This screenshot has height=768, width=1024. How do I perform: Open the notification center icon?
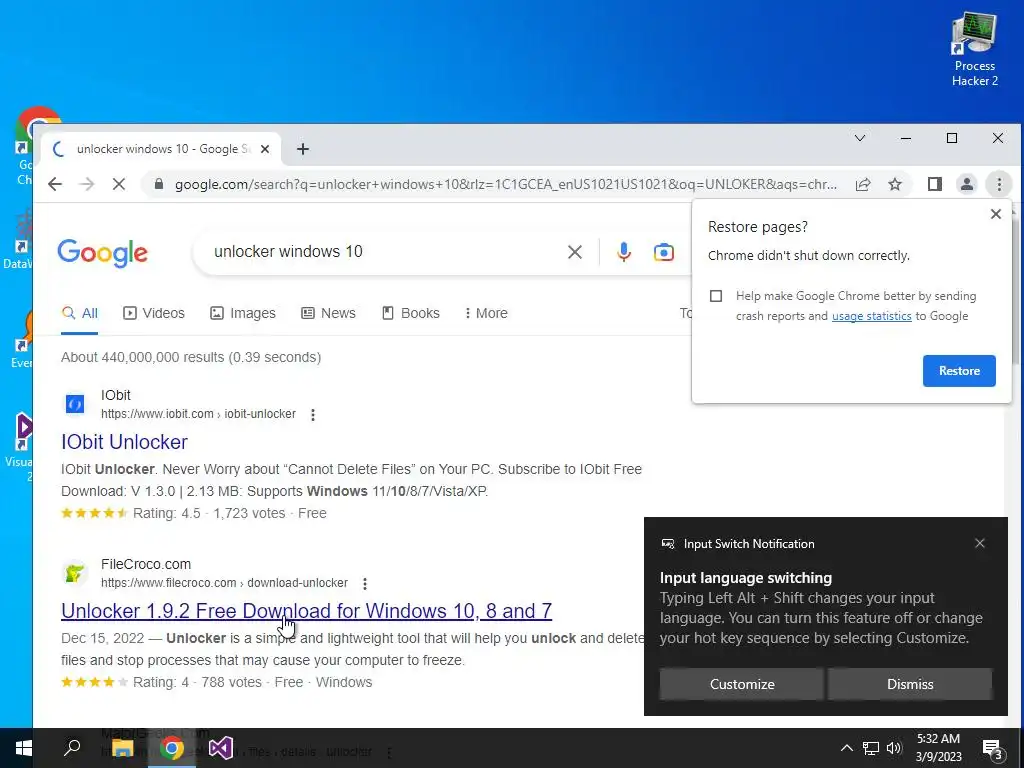point(993,749)
